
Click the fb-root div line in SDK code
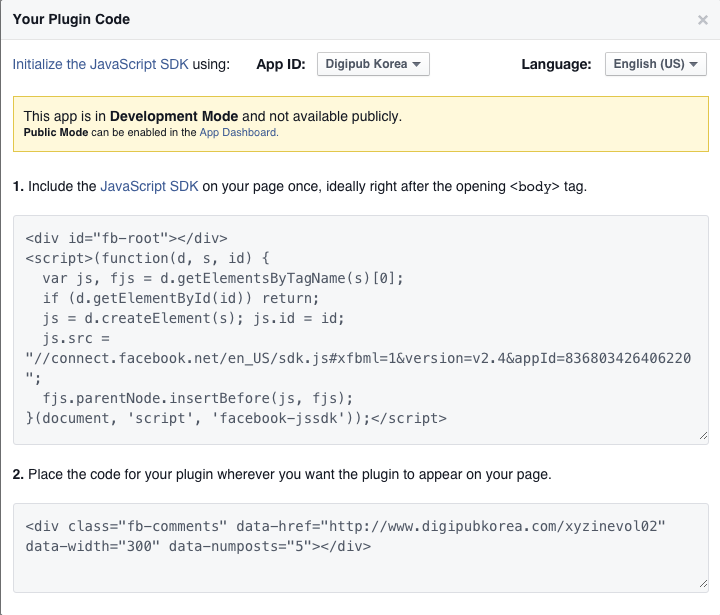(x=127, y=238)
